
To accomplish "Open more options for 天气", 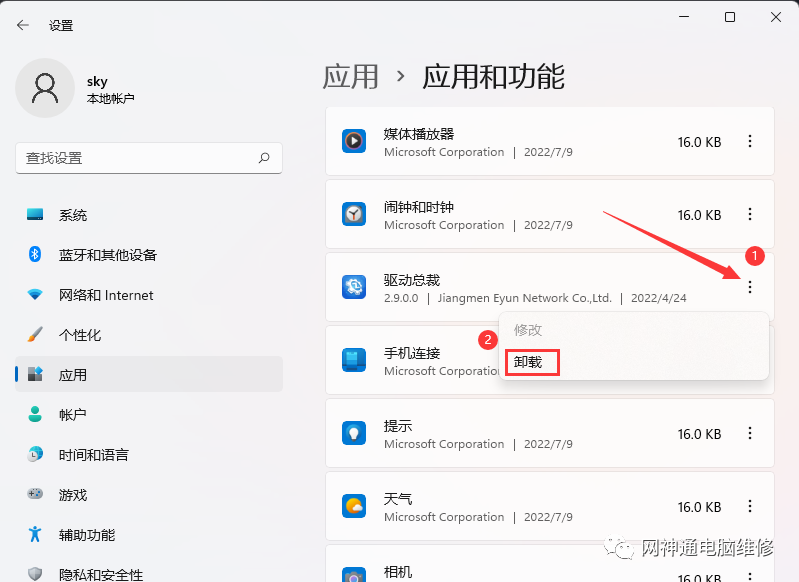I will tap(750, 506).
